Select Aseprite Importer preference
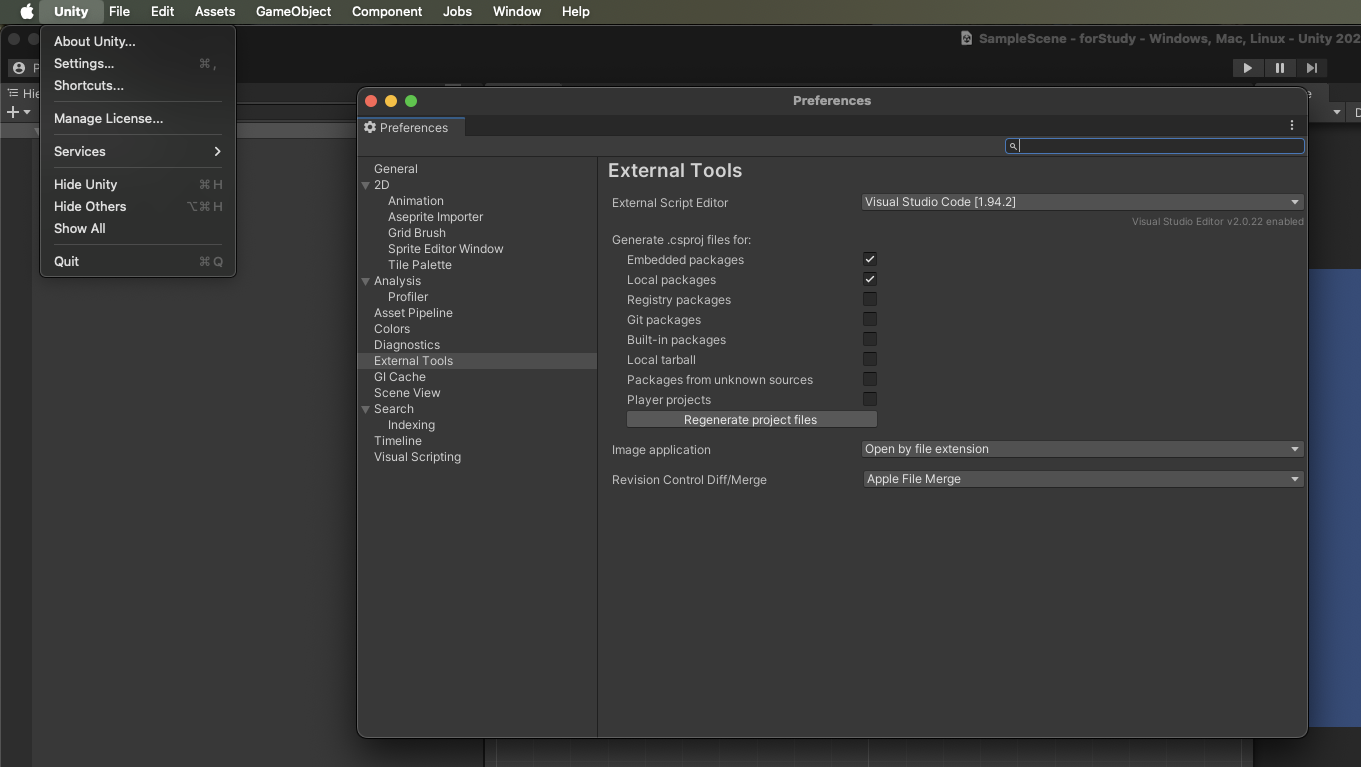Screen dimensions: 1361x767 pyautogui.click(x=436, y=217)
